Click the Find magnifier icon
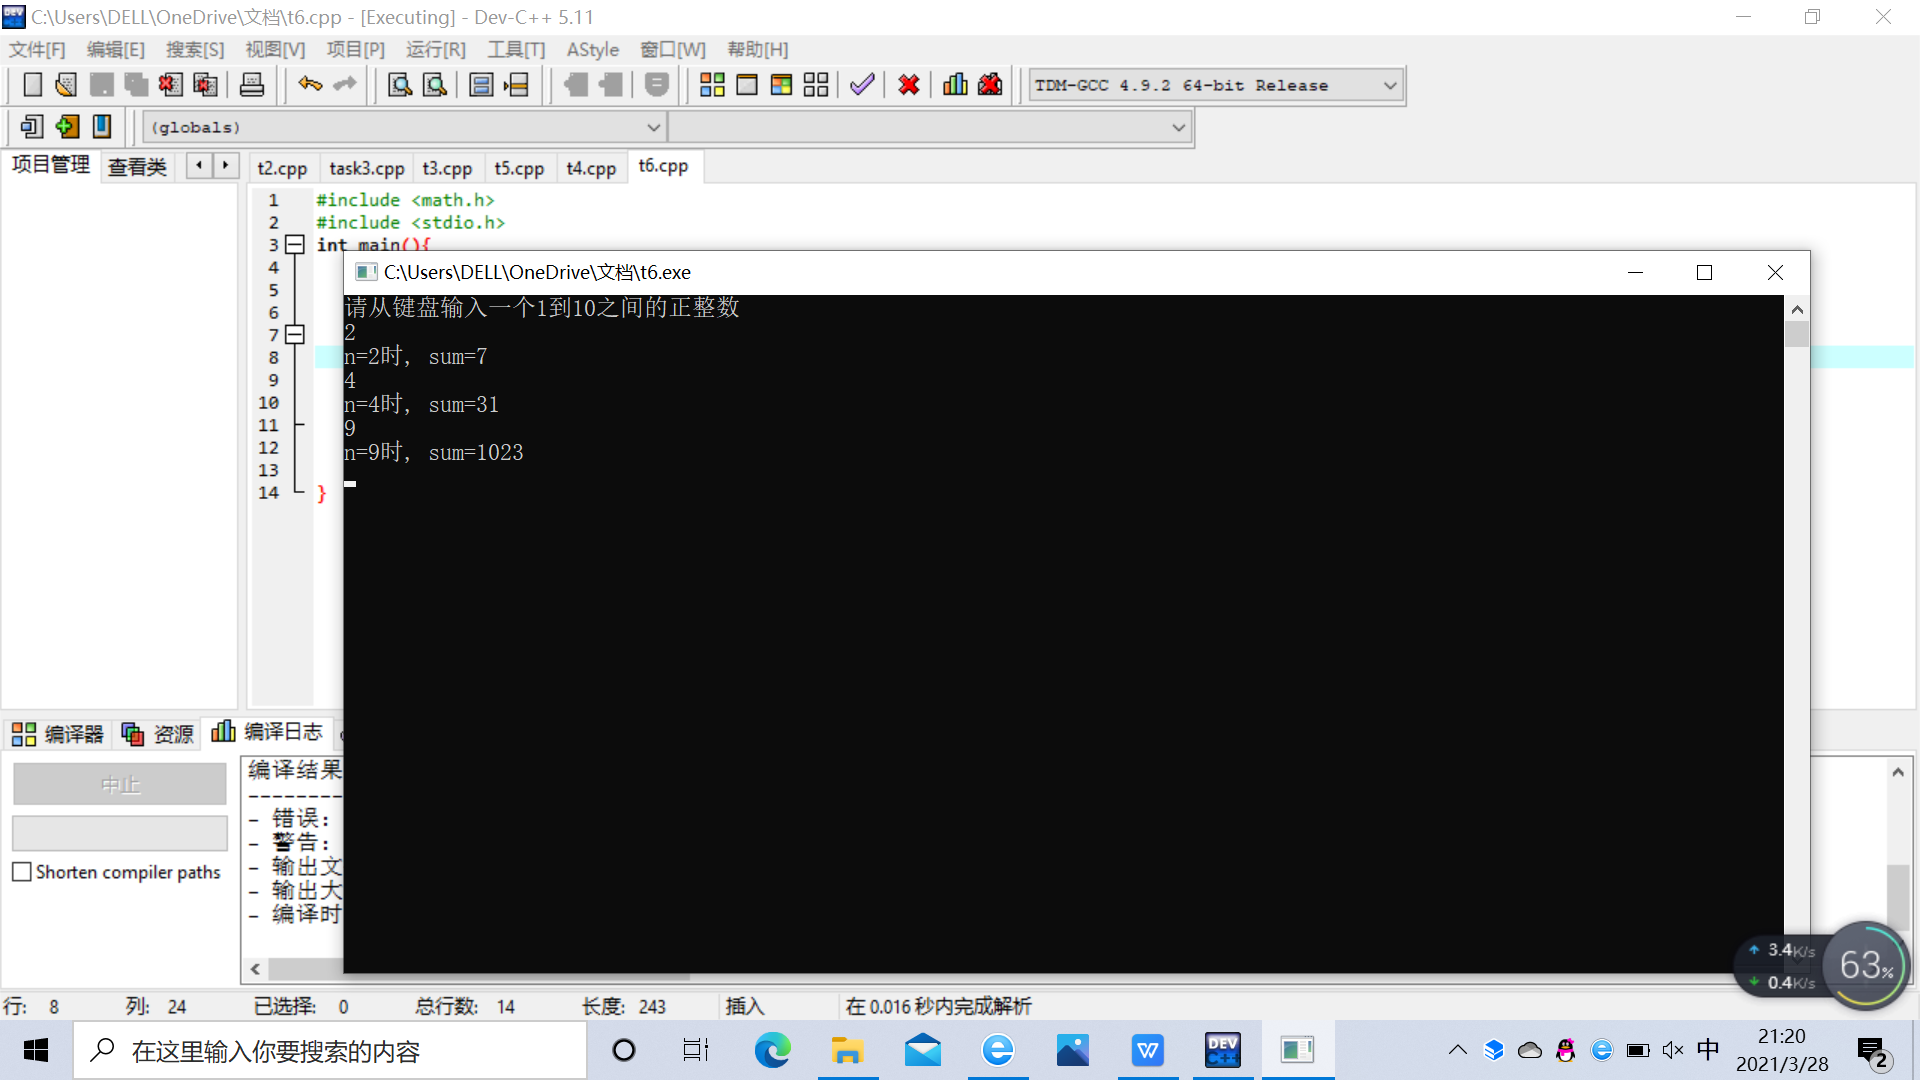 400,85
